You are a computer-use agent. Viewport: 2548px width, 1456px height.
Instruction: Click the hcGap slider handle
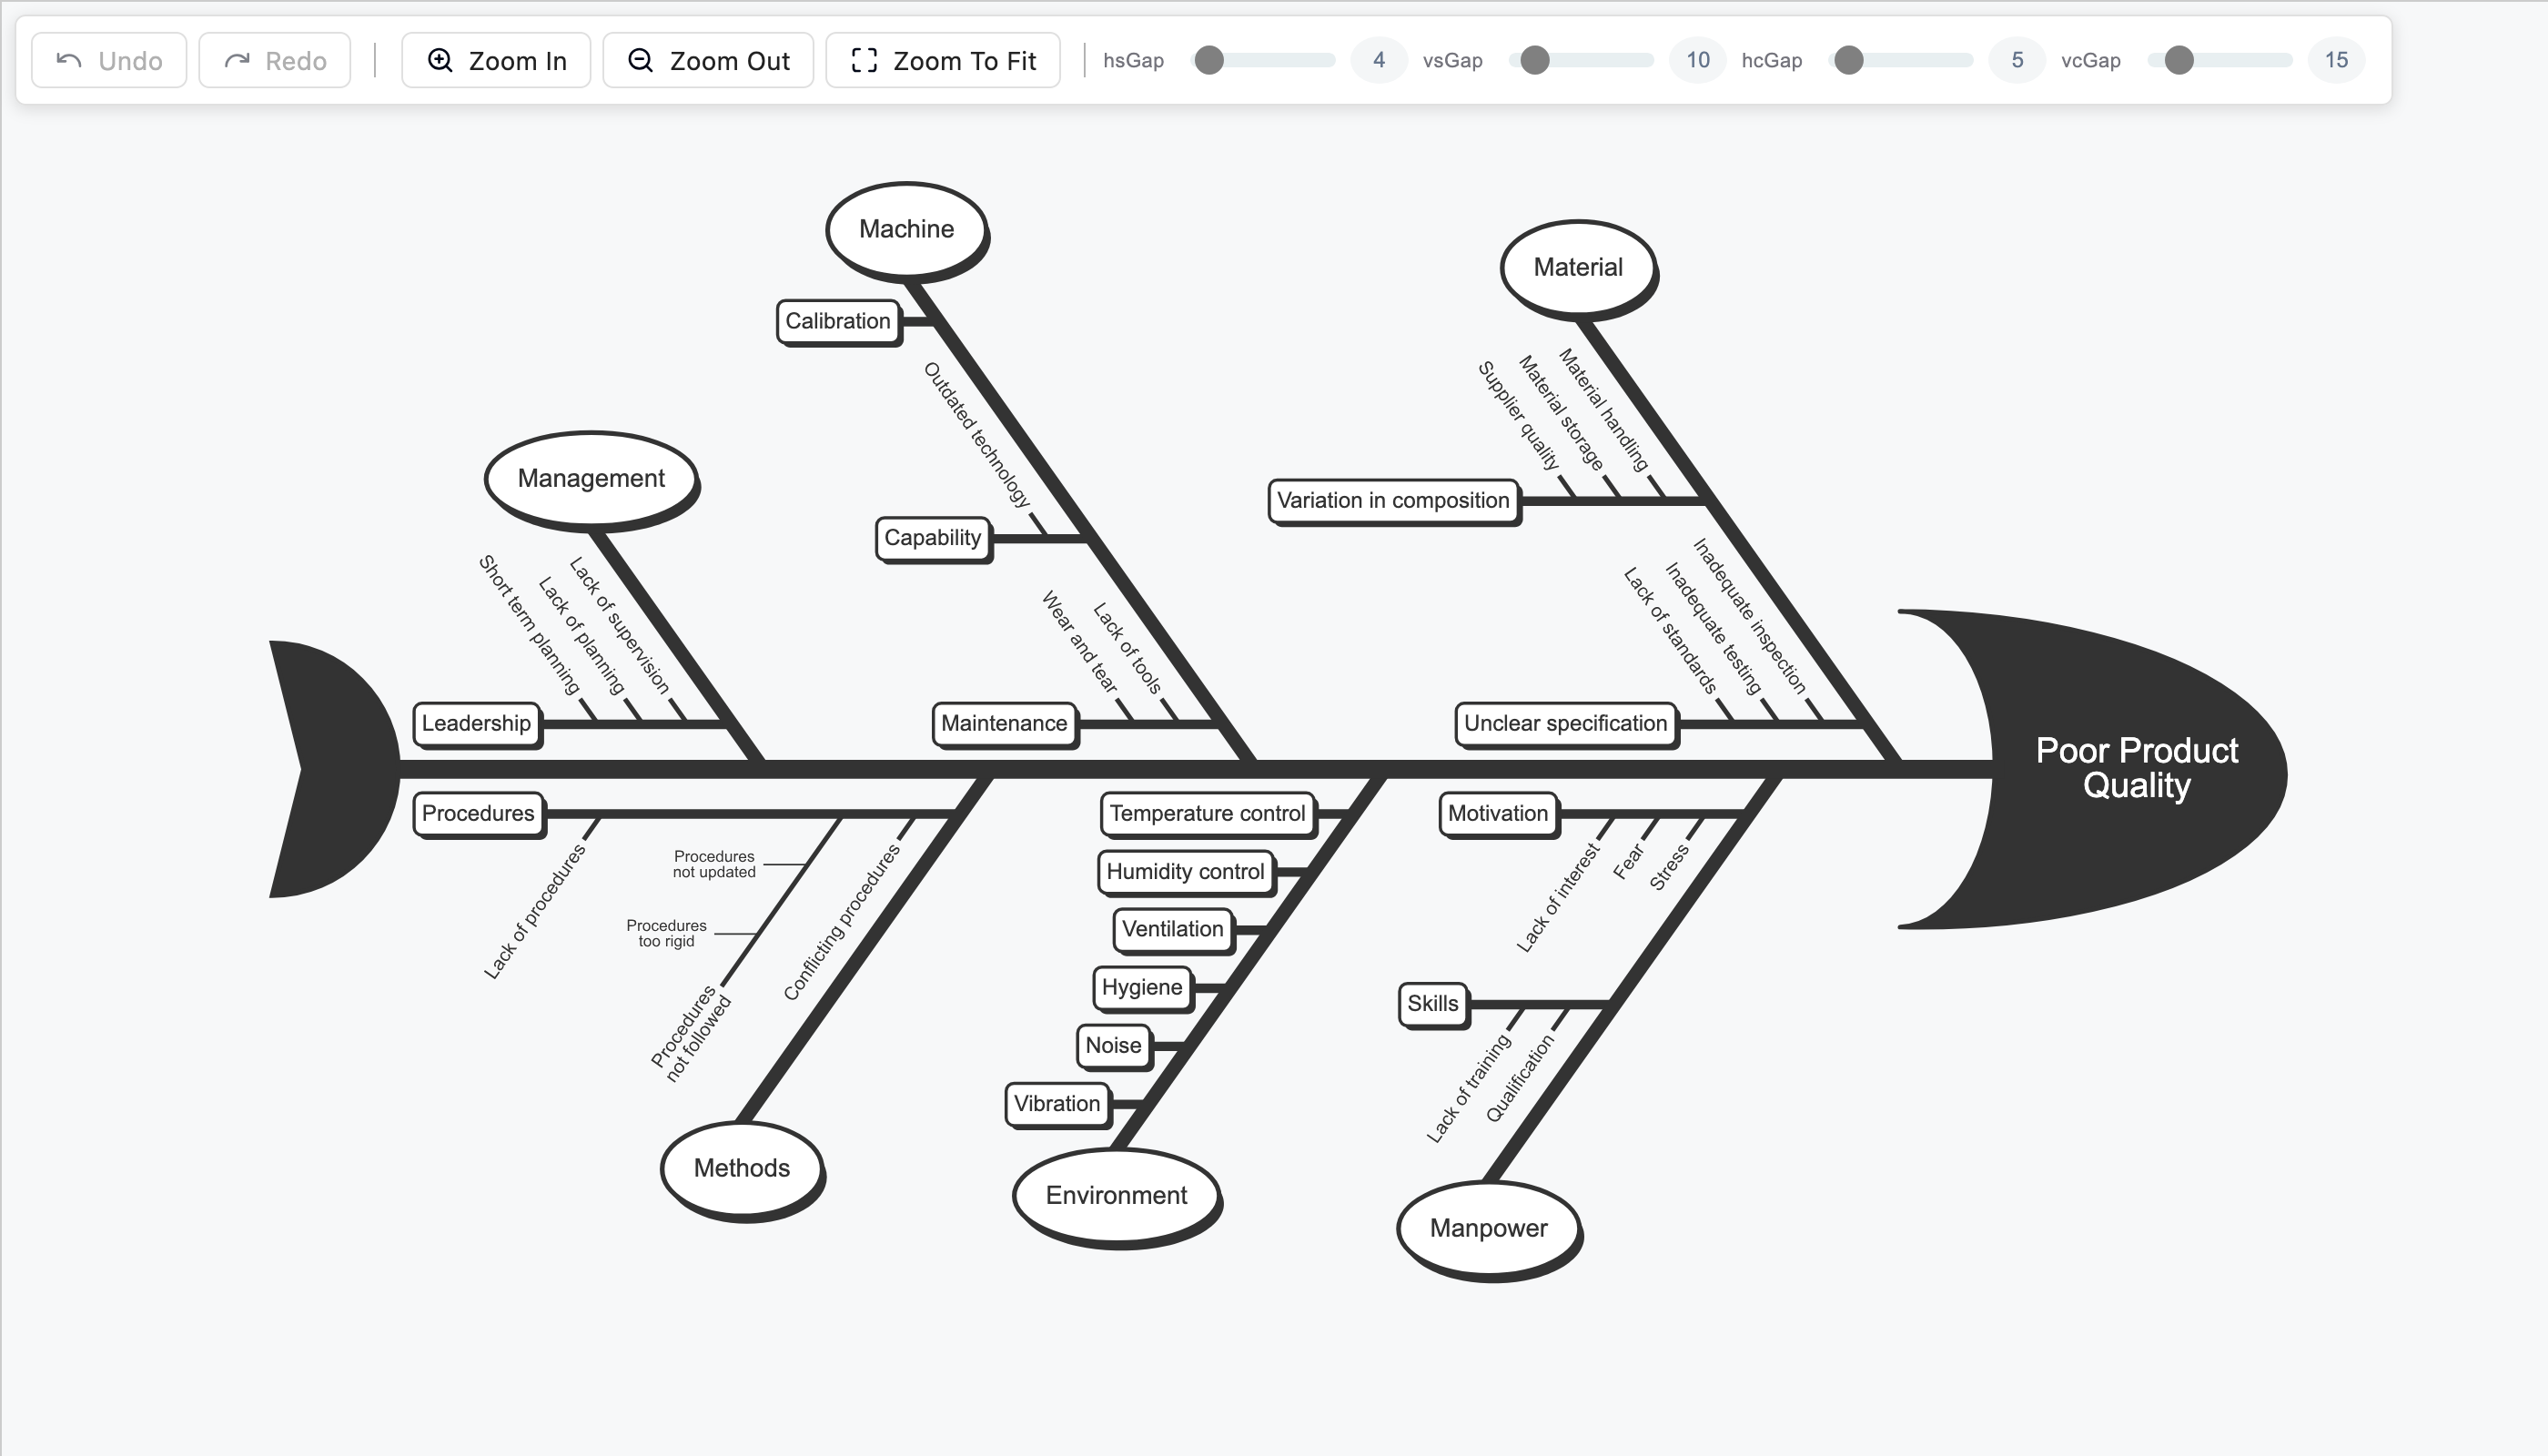pos(1849,60)
